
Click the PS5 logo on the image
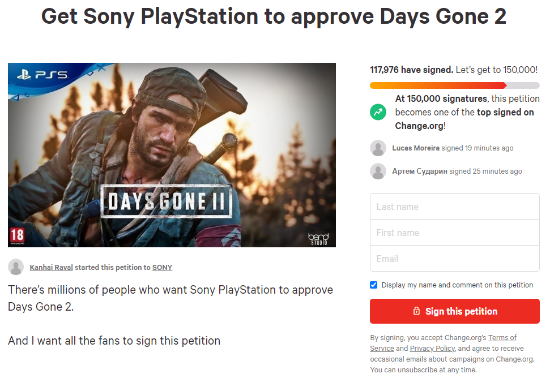[x=42, y=75]
